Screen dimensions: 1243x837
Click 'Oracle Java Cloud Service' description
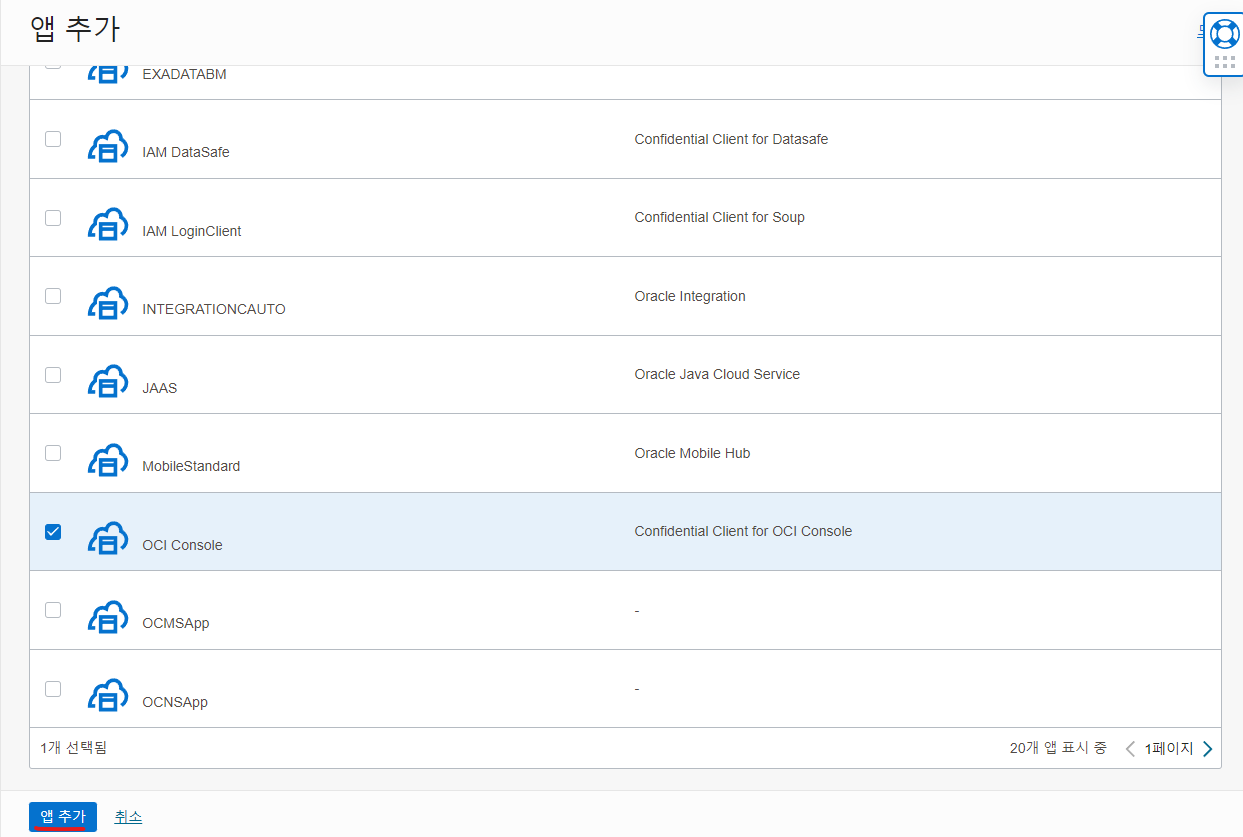coord(717,374)
